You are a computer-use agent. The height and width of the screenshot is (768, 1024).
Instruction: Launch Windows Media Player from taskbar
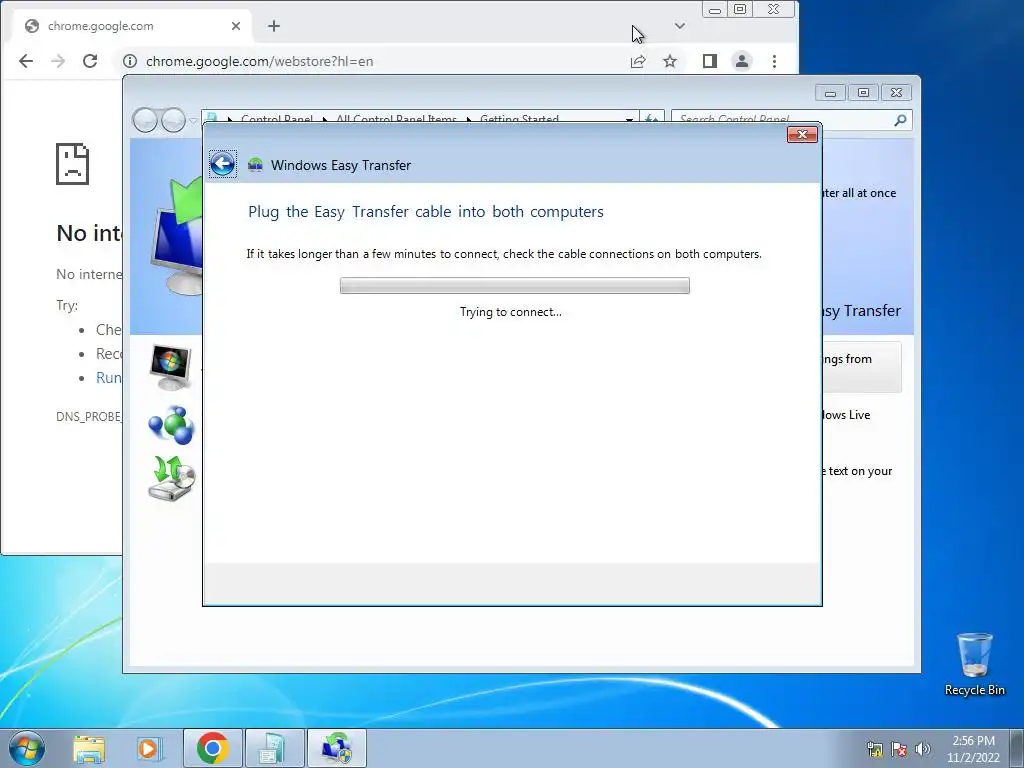pos(148,748)
